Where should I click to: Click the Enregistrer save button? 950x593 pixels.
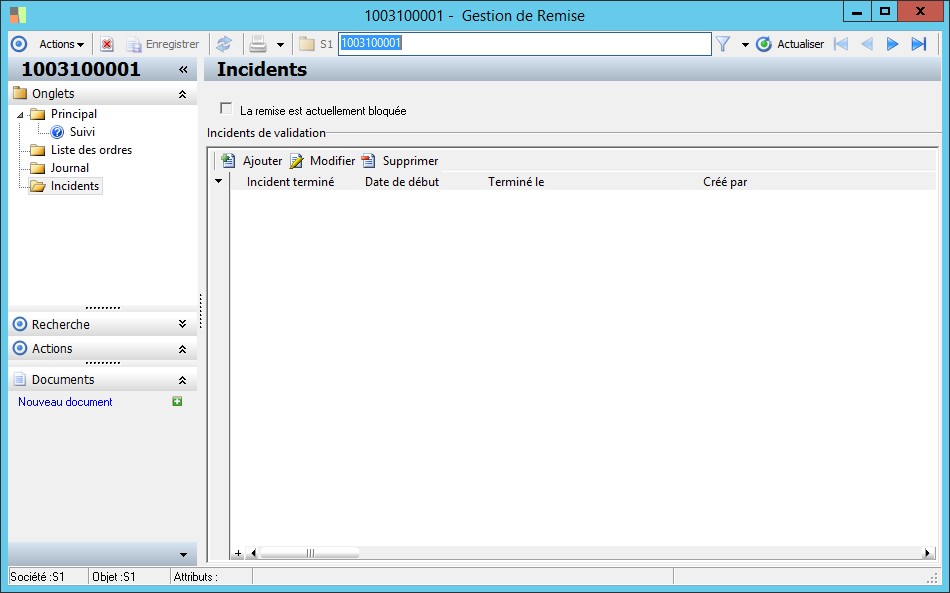[163, 44]
